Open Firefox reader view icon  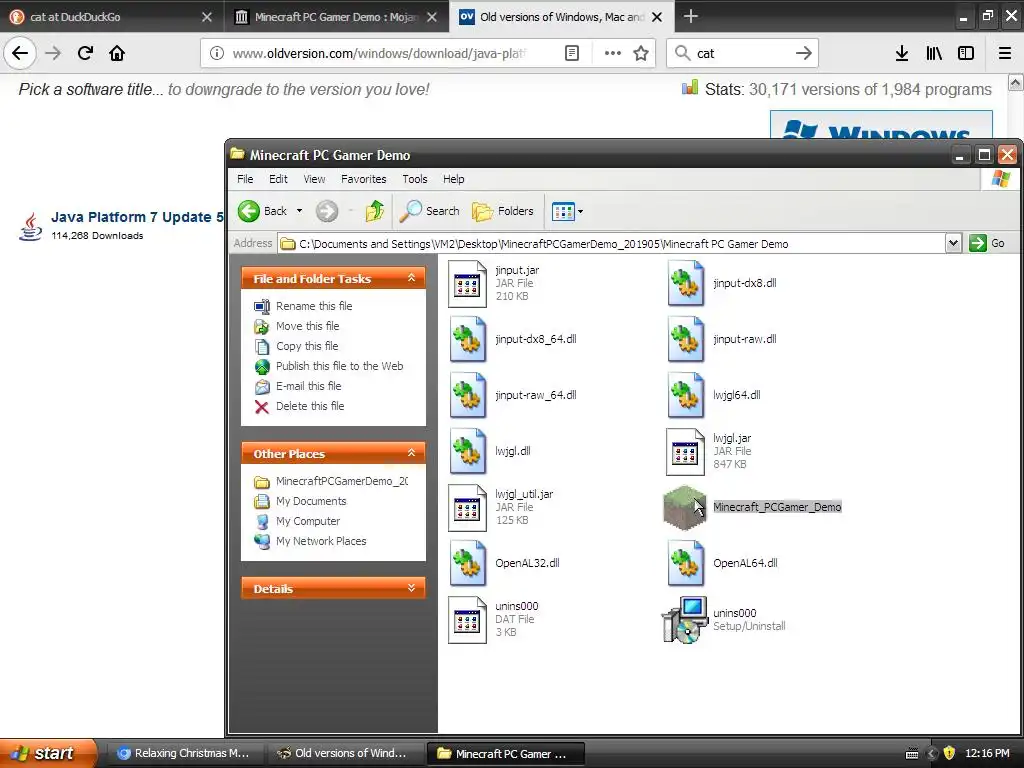(571, 53)
